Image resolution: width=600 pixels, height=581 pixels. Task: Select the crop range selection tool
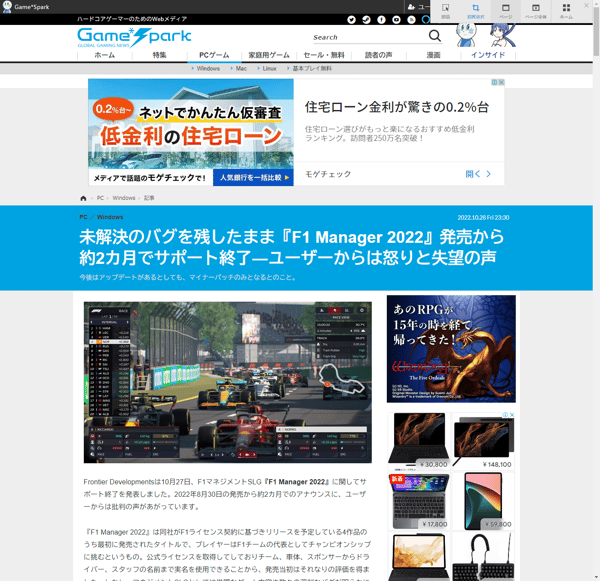(x=476, y=11)
